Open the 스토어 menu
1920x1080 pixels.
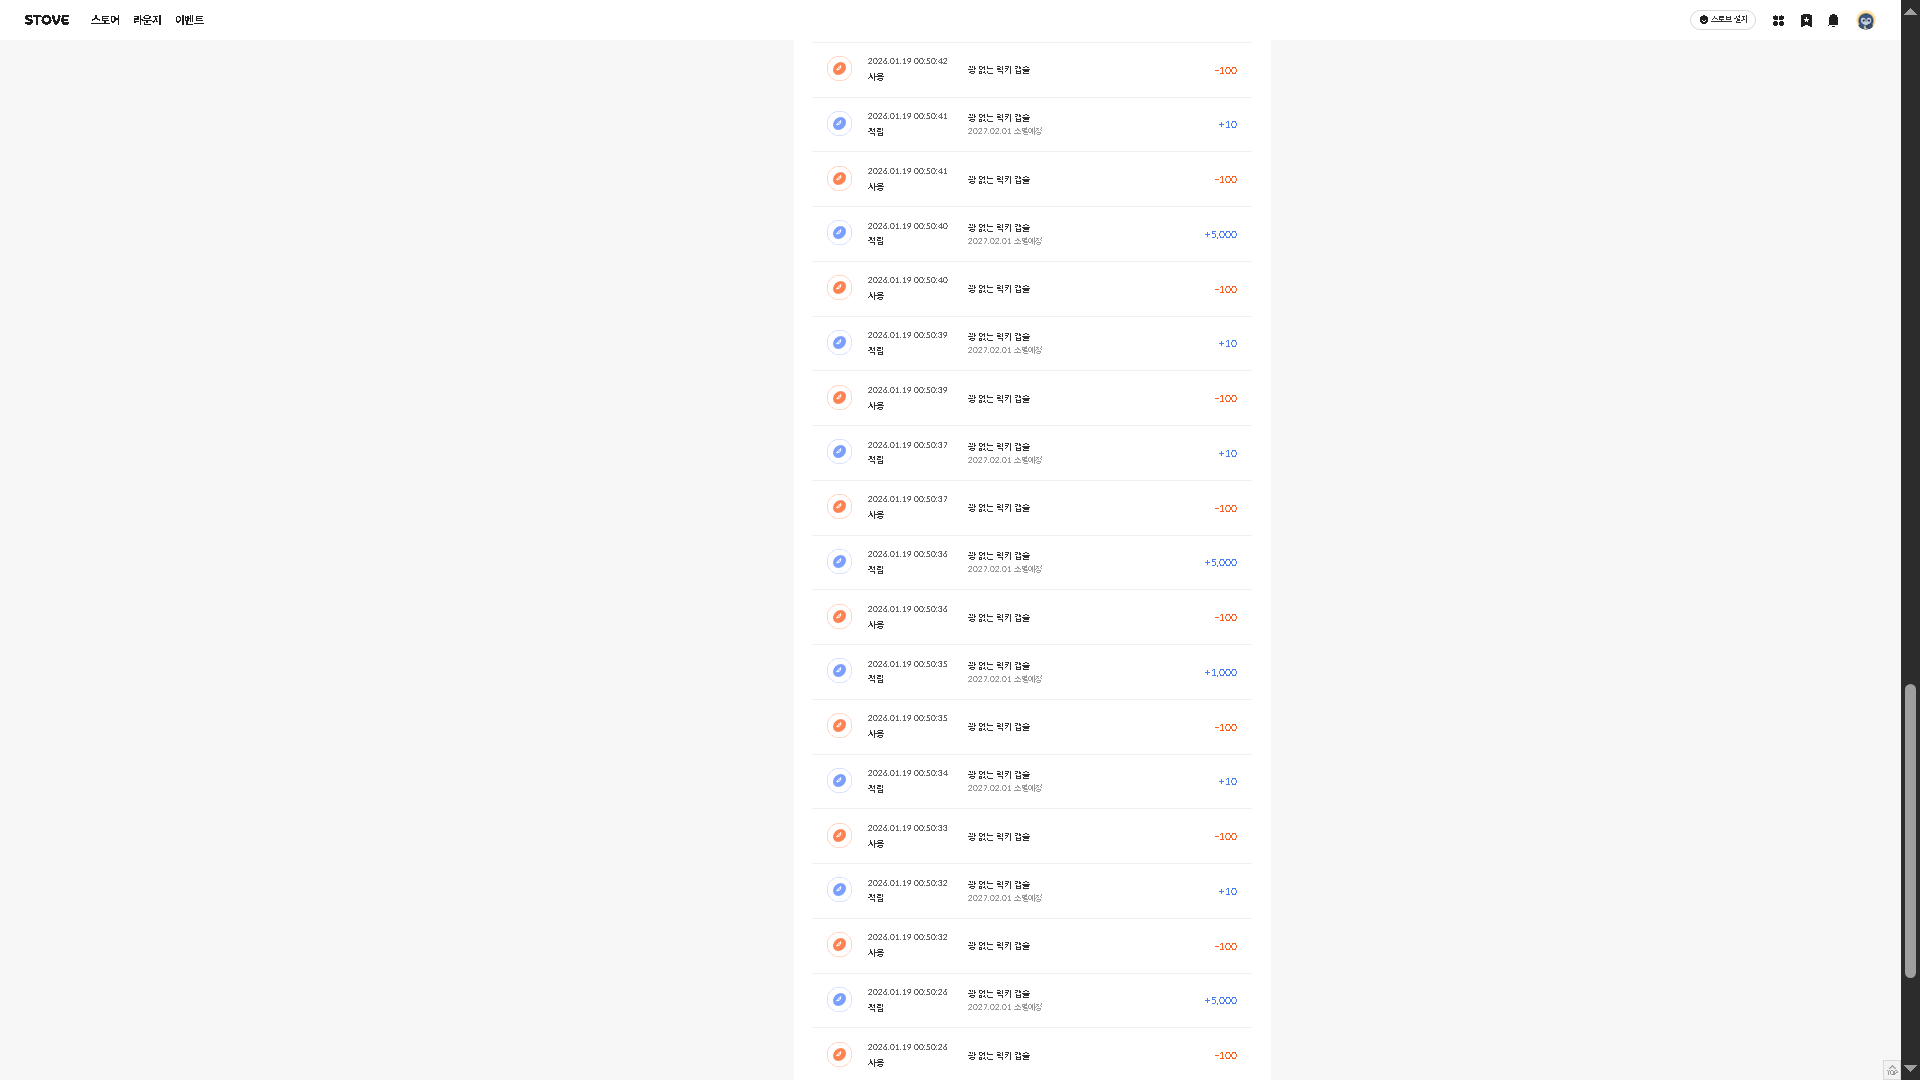tap(105, 20)
